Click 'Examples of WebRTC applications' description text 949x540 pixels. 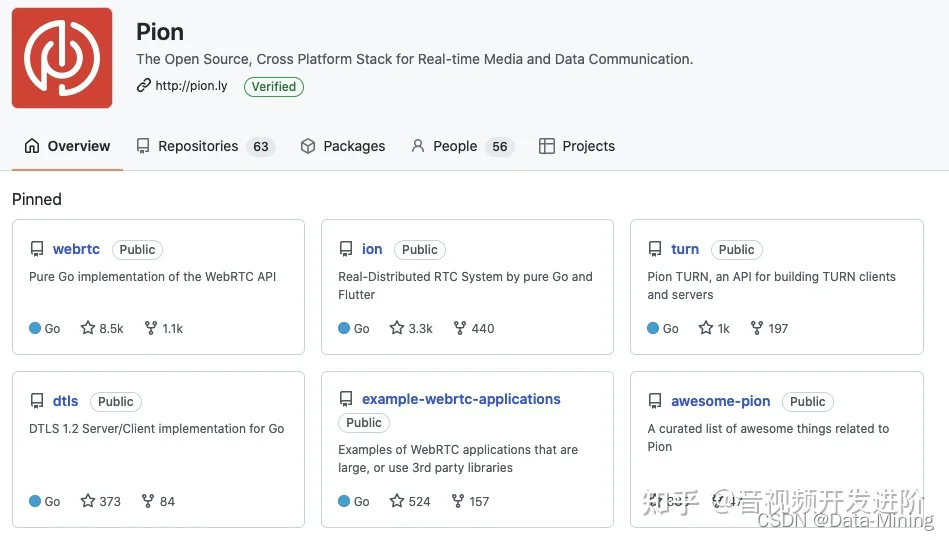tap(458, 459)
